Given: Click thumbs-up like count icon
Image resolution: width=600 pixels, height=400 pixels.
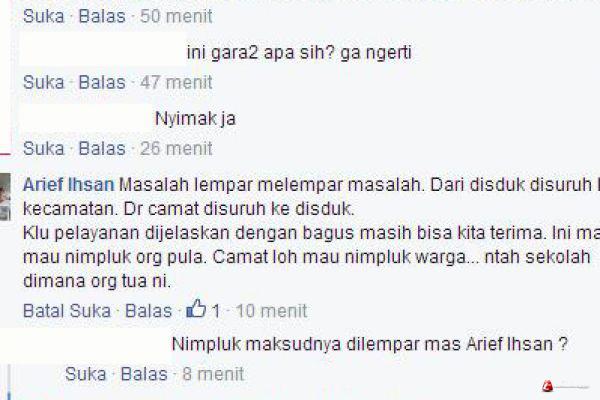Looking at the screenshot, I should click(196, 309).
